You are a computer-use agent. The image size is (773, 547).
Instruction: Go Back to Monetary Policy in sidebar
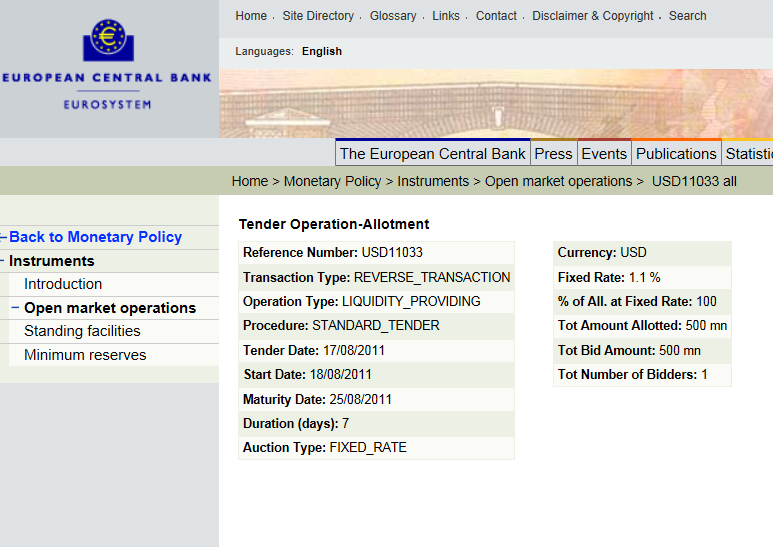pos(96,237)
